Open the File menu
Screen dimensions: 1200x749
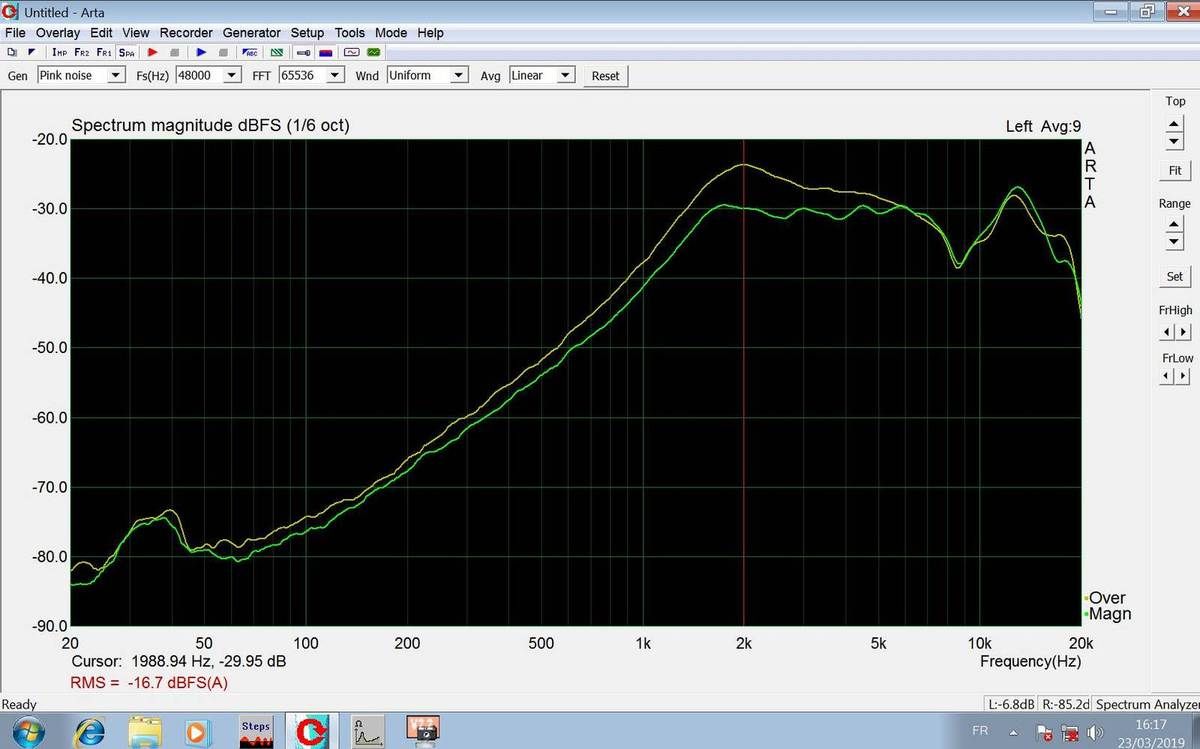(x=15, y=33)
